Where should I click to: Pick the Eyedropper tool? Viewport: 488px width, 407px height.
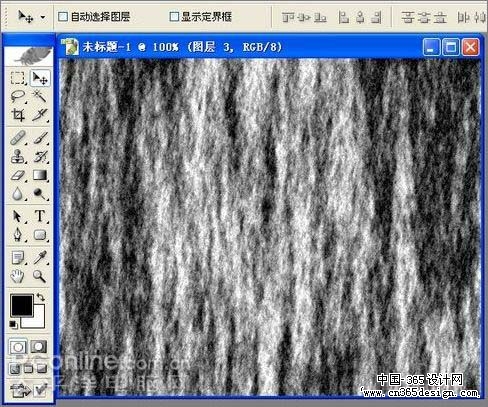[x=40, y=257]
